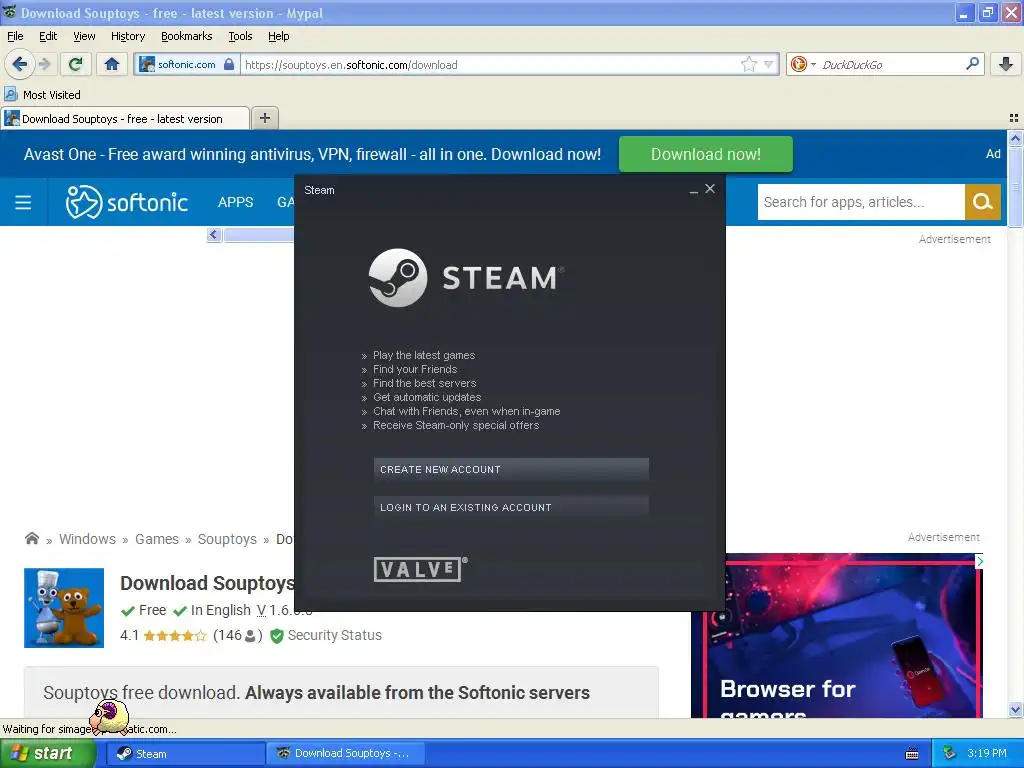The height and width of the screenshot is (768, 1024).
Task: Switch to Download Souptoys taskbar item
Action: (x=346, y=754)
